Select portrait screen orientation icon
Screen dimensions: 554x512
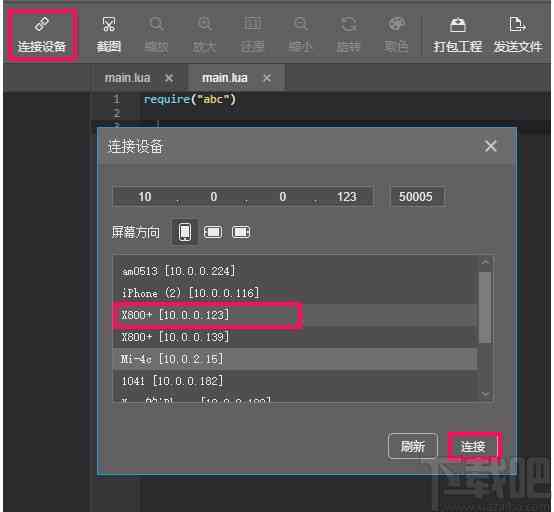(x=185, y=232)
